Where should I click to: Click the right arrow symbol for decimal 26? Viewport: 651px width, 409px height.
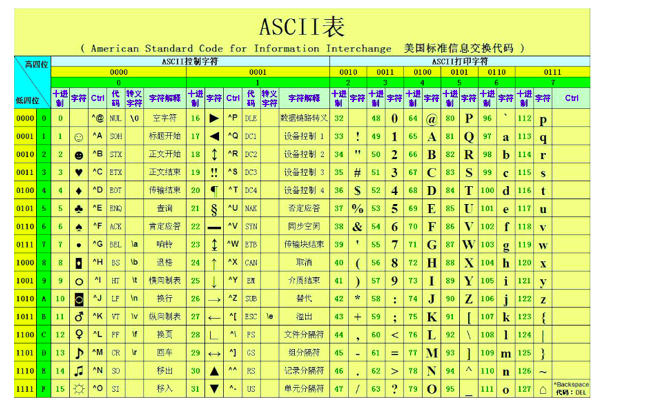214,299
